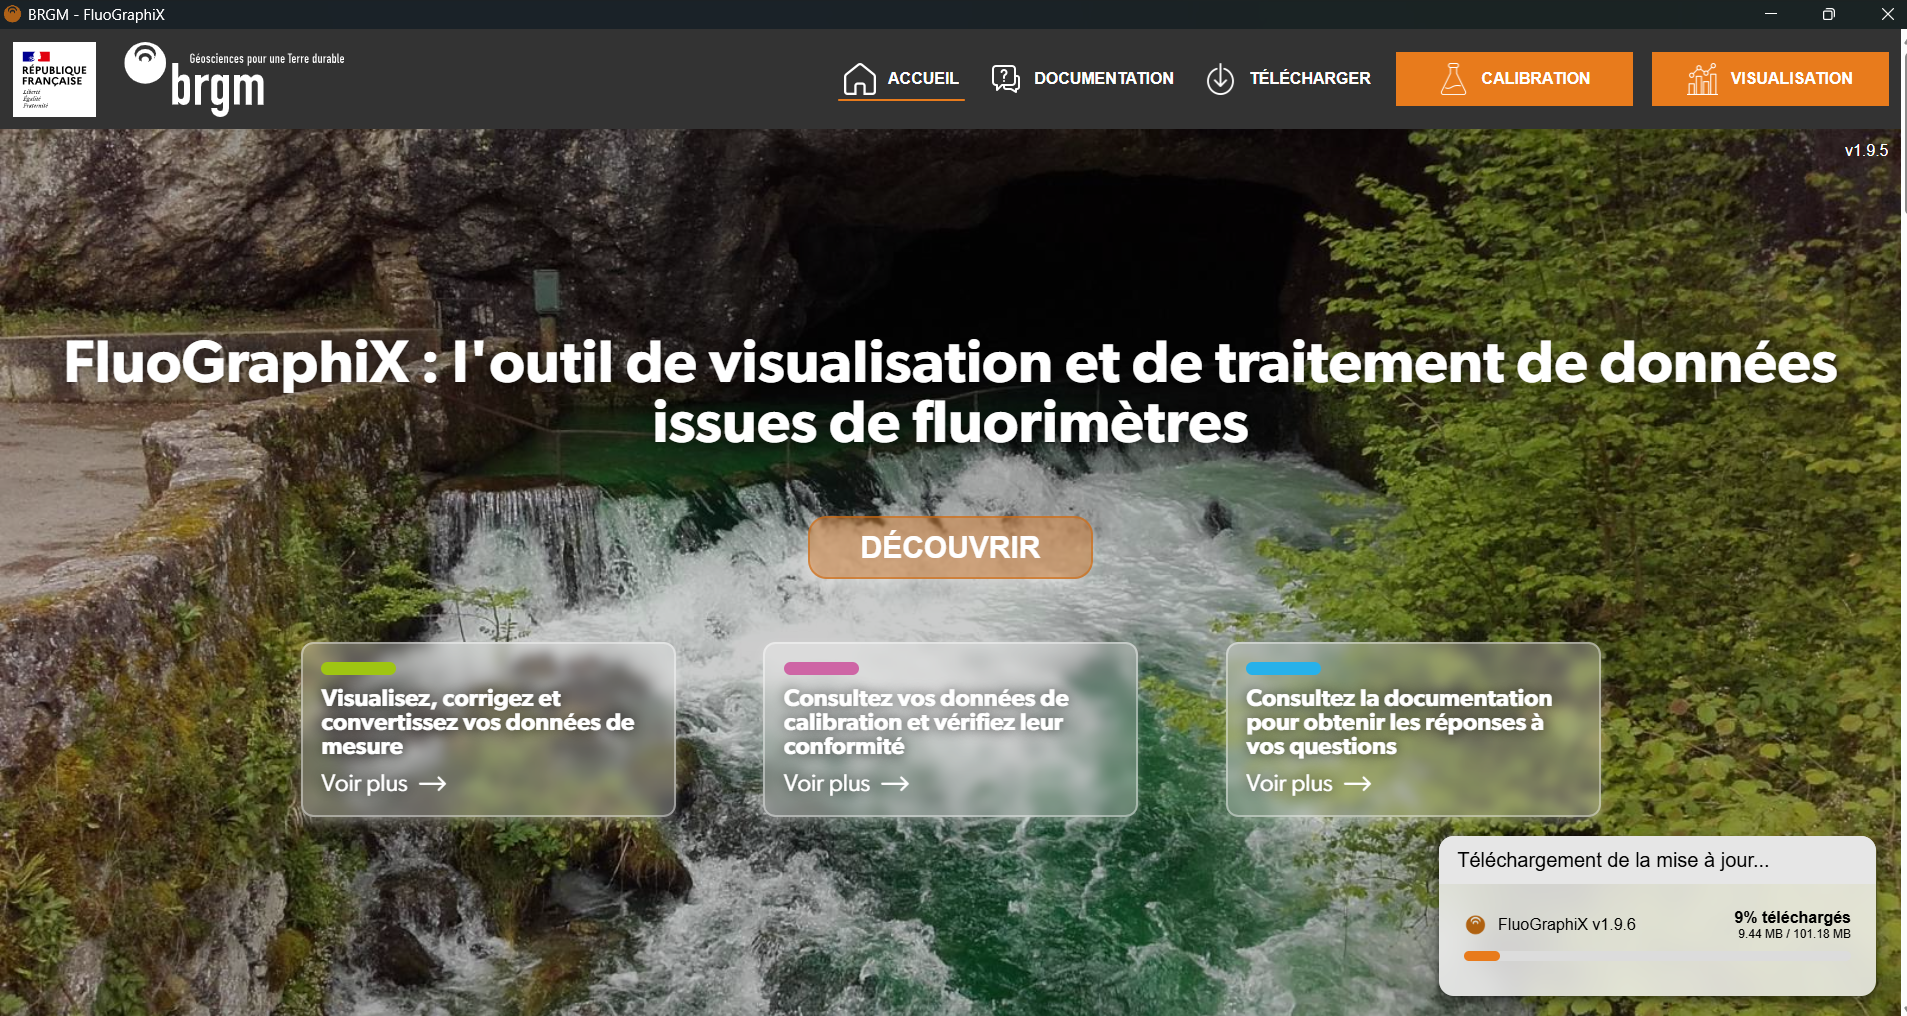Image resolution: width=1907 pixels, height=1016 pixels.
Task: Open Voir plus for documentation card
Action: [x=1289, y=783]
